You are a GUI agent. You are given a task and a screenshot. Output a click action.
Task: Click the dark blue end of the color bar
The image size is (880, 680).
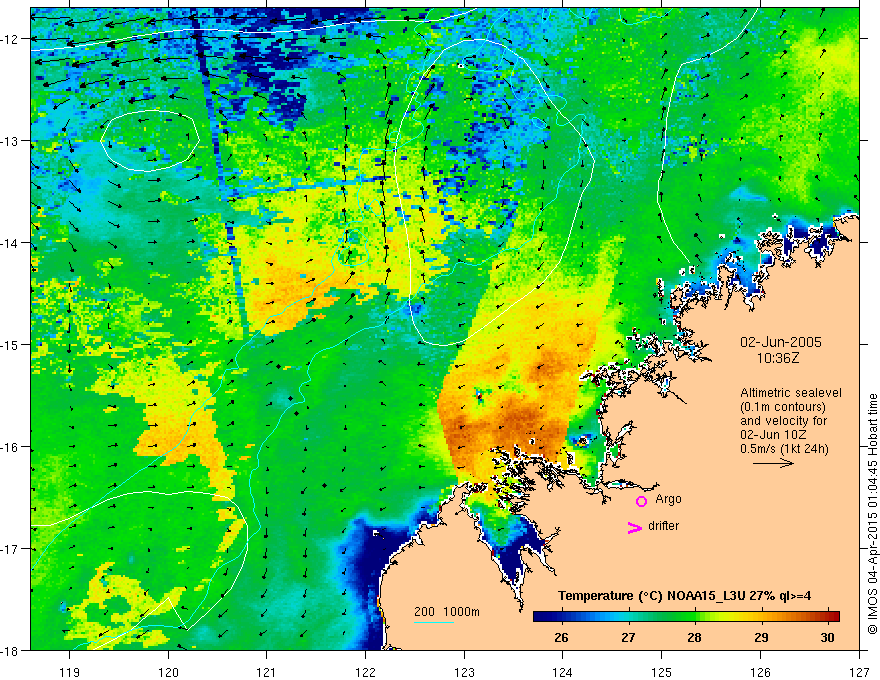(540, 616)
